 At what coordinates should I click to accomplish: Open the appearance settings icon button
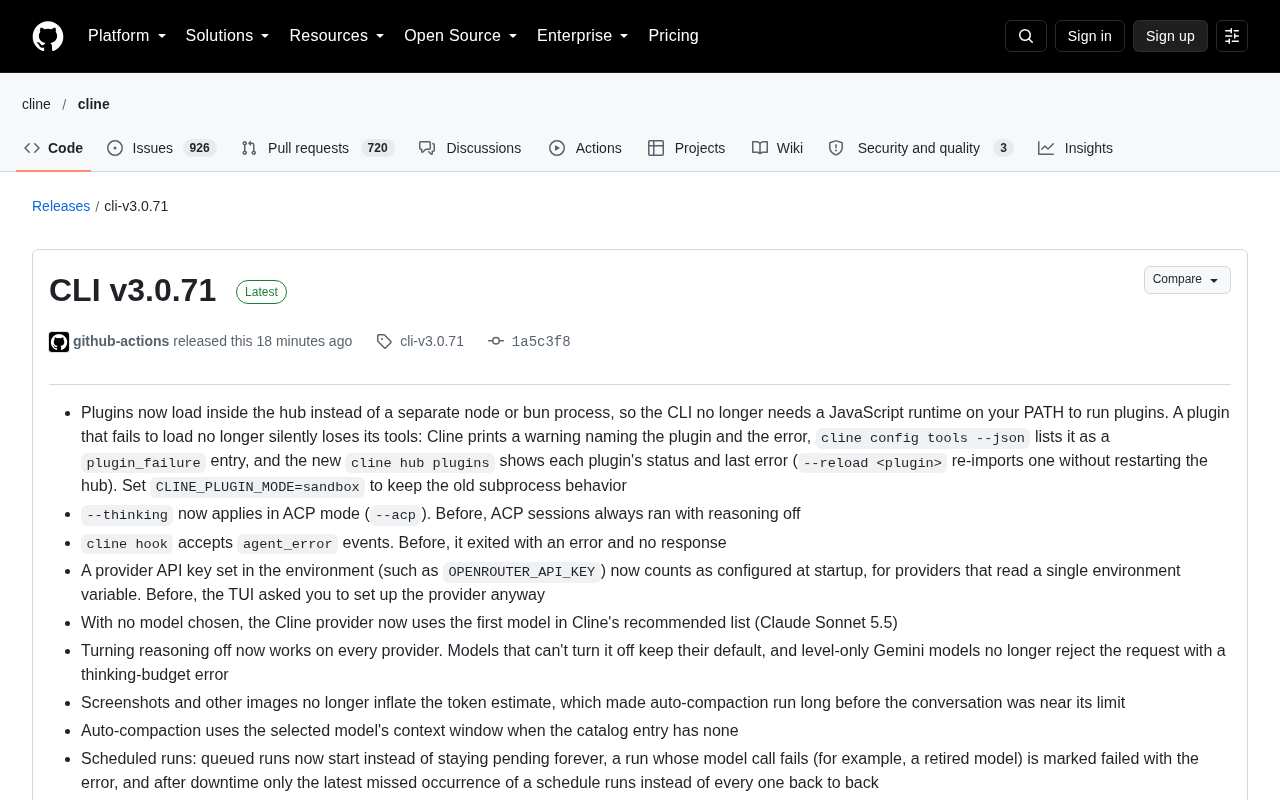tap(1232, 36)
